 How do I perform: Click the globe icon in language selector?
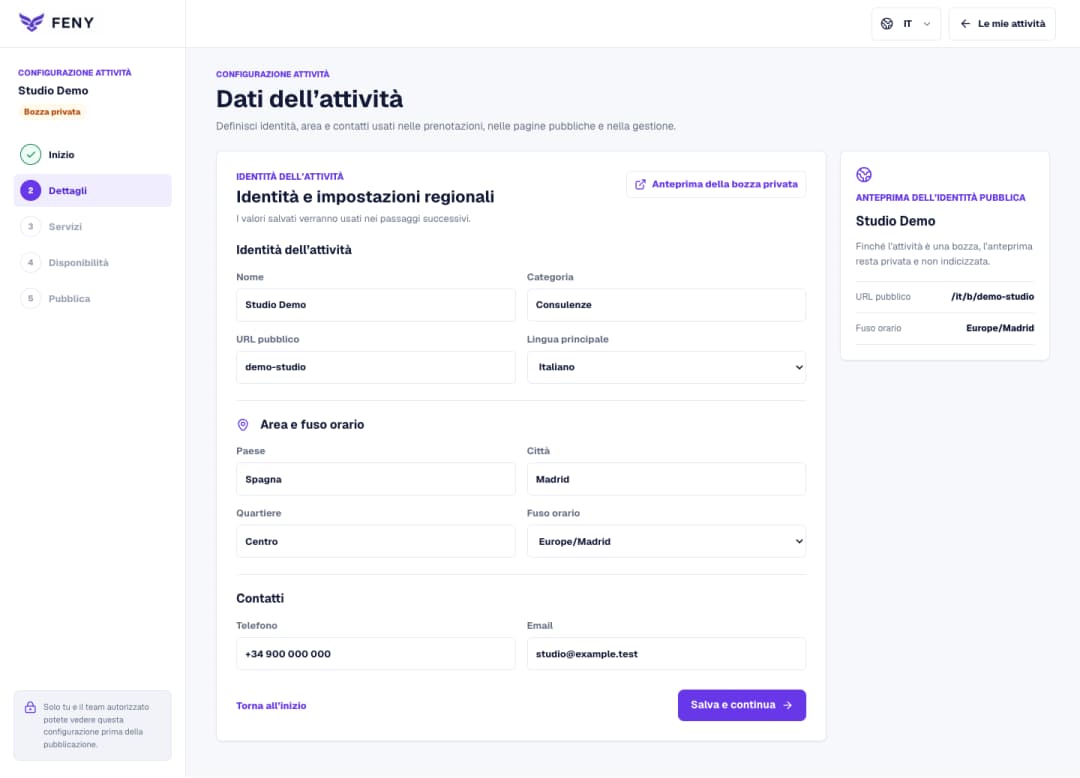887,23
